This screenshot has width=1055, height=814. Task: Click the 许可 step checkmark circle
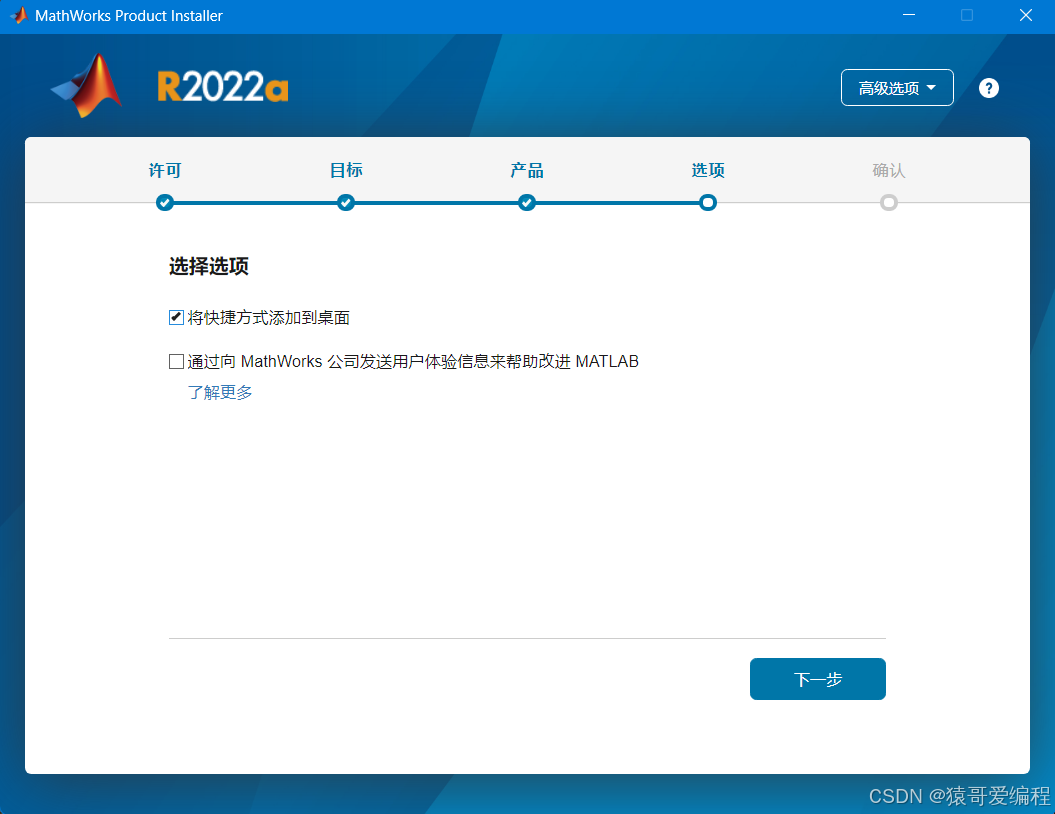[x=165, y=202]
